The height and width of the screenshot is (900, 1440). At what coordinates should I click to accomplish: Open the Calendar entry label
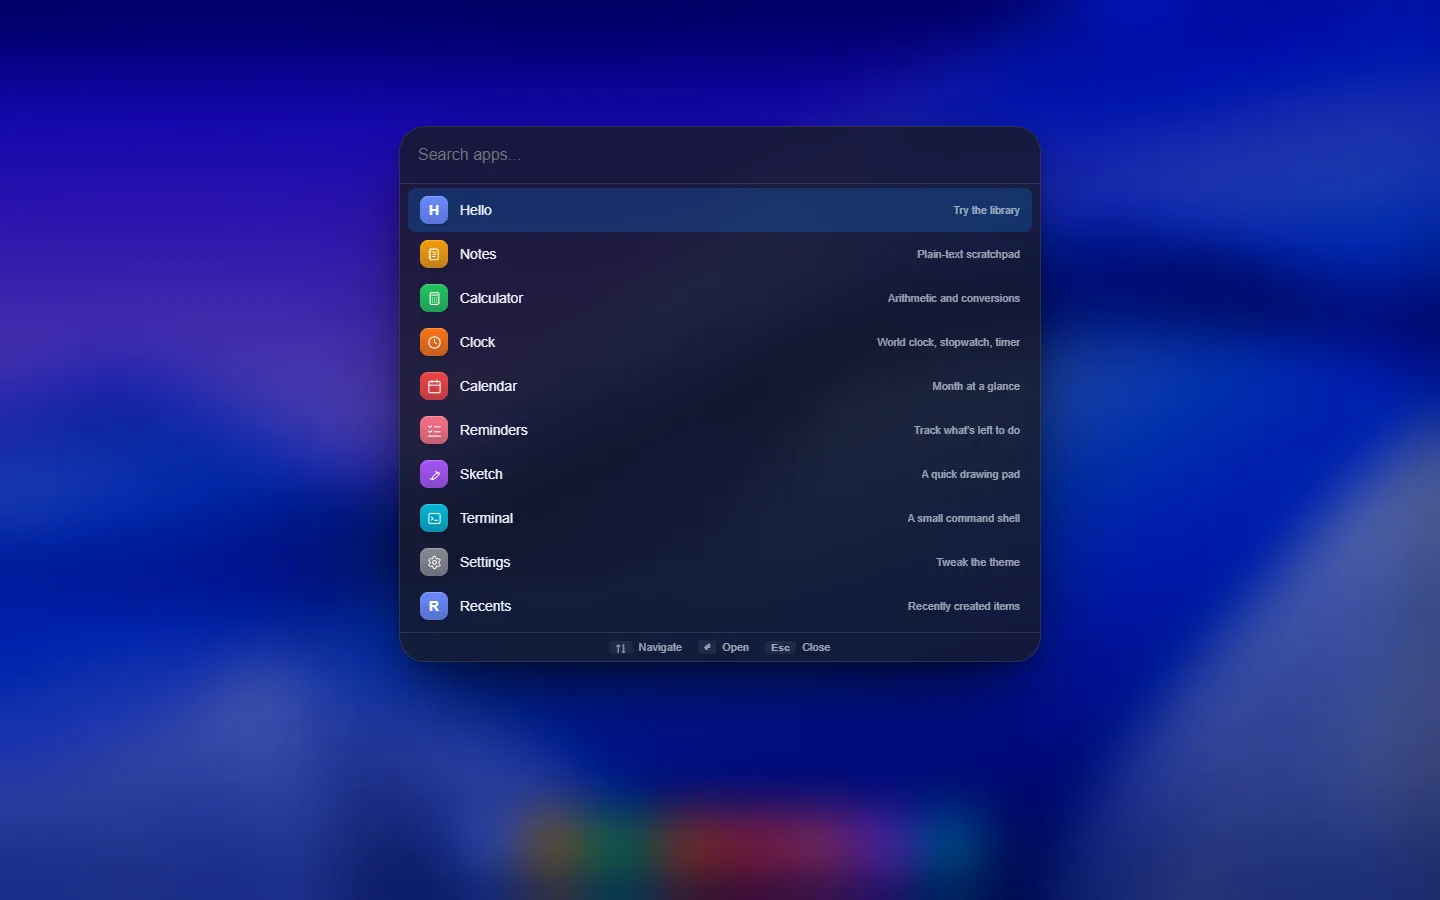click(x=488, y=386)
